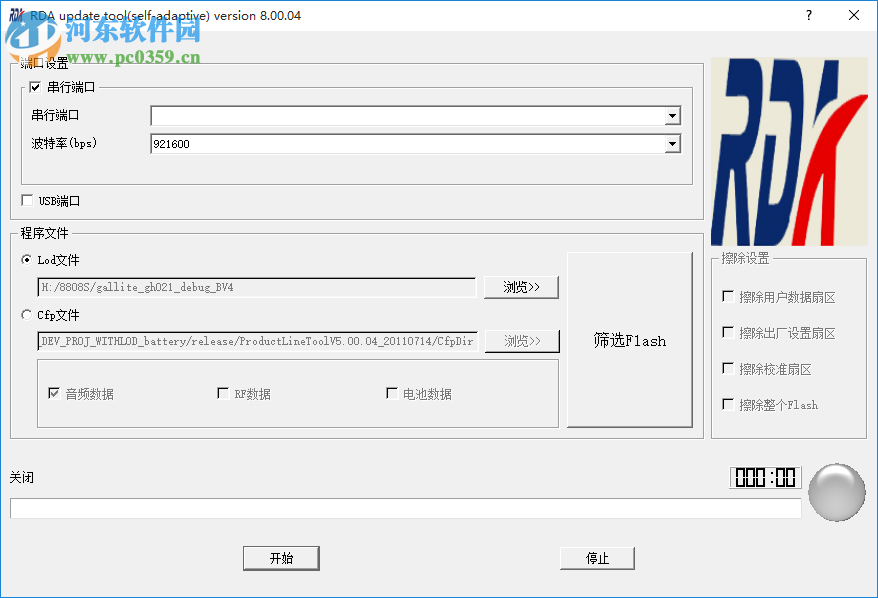The width and height of the screenshot is (878, 598).
Task: Open the 串行端口 dropdown list
Action: click(672, 115)
